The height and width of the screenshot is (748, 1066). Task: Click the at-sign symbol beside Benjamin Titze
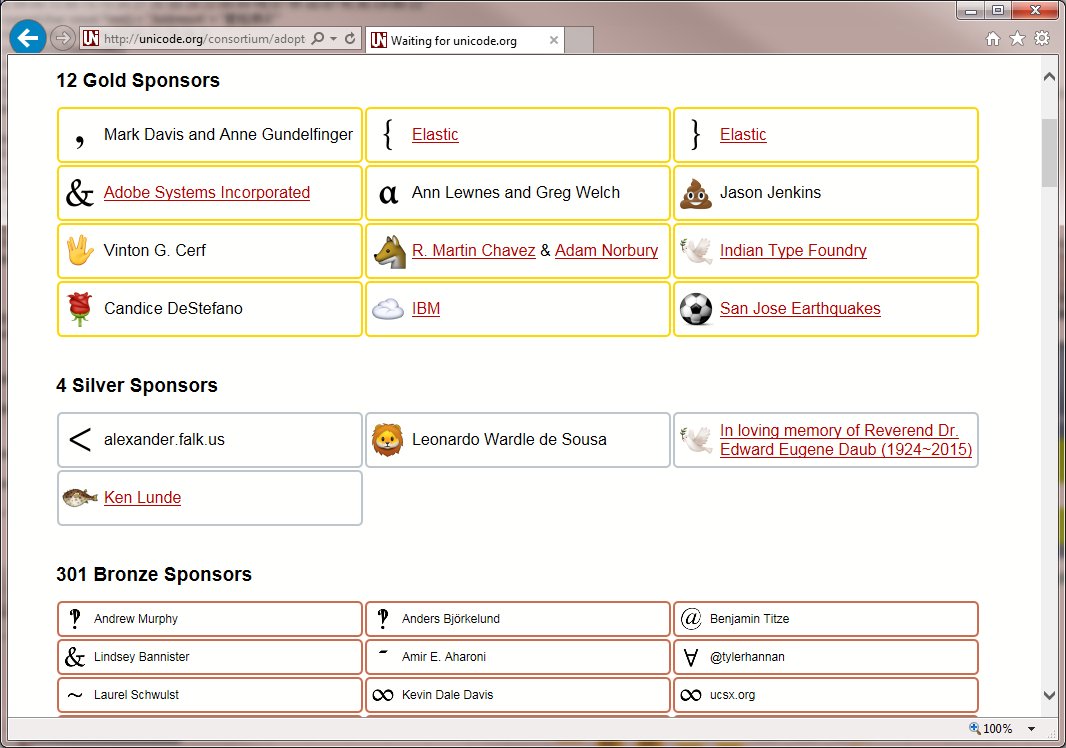click(691, 619)
